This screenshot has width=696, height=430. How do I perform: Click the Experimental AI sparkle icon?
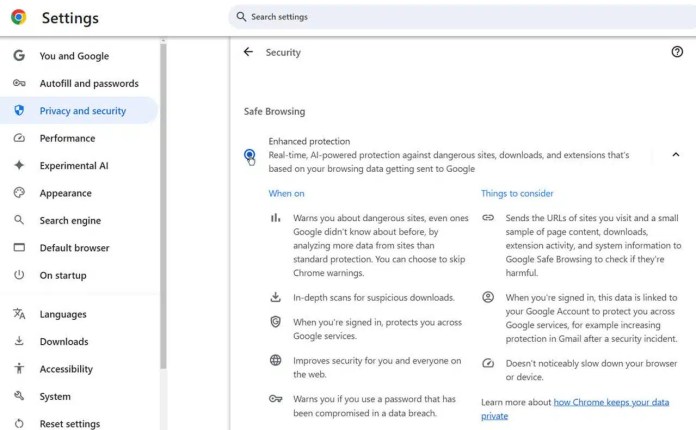click(x=19, y=165)
